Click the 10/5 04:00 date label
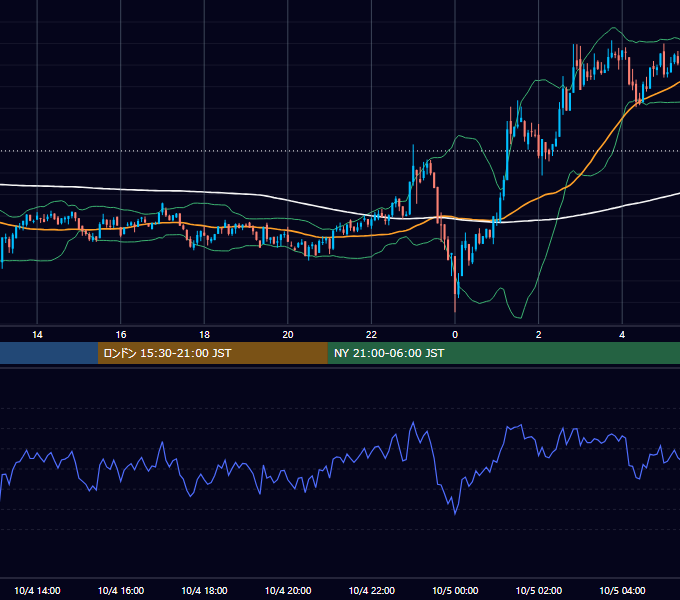Viewport: 680px width, 600px height. pos(622,590)
